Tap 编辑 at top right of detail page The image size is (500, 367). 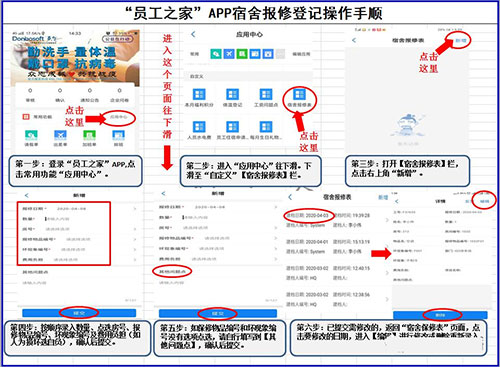[484, 201]
